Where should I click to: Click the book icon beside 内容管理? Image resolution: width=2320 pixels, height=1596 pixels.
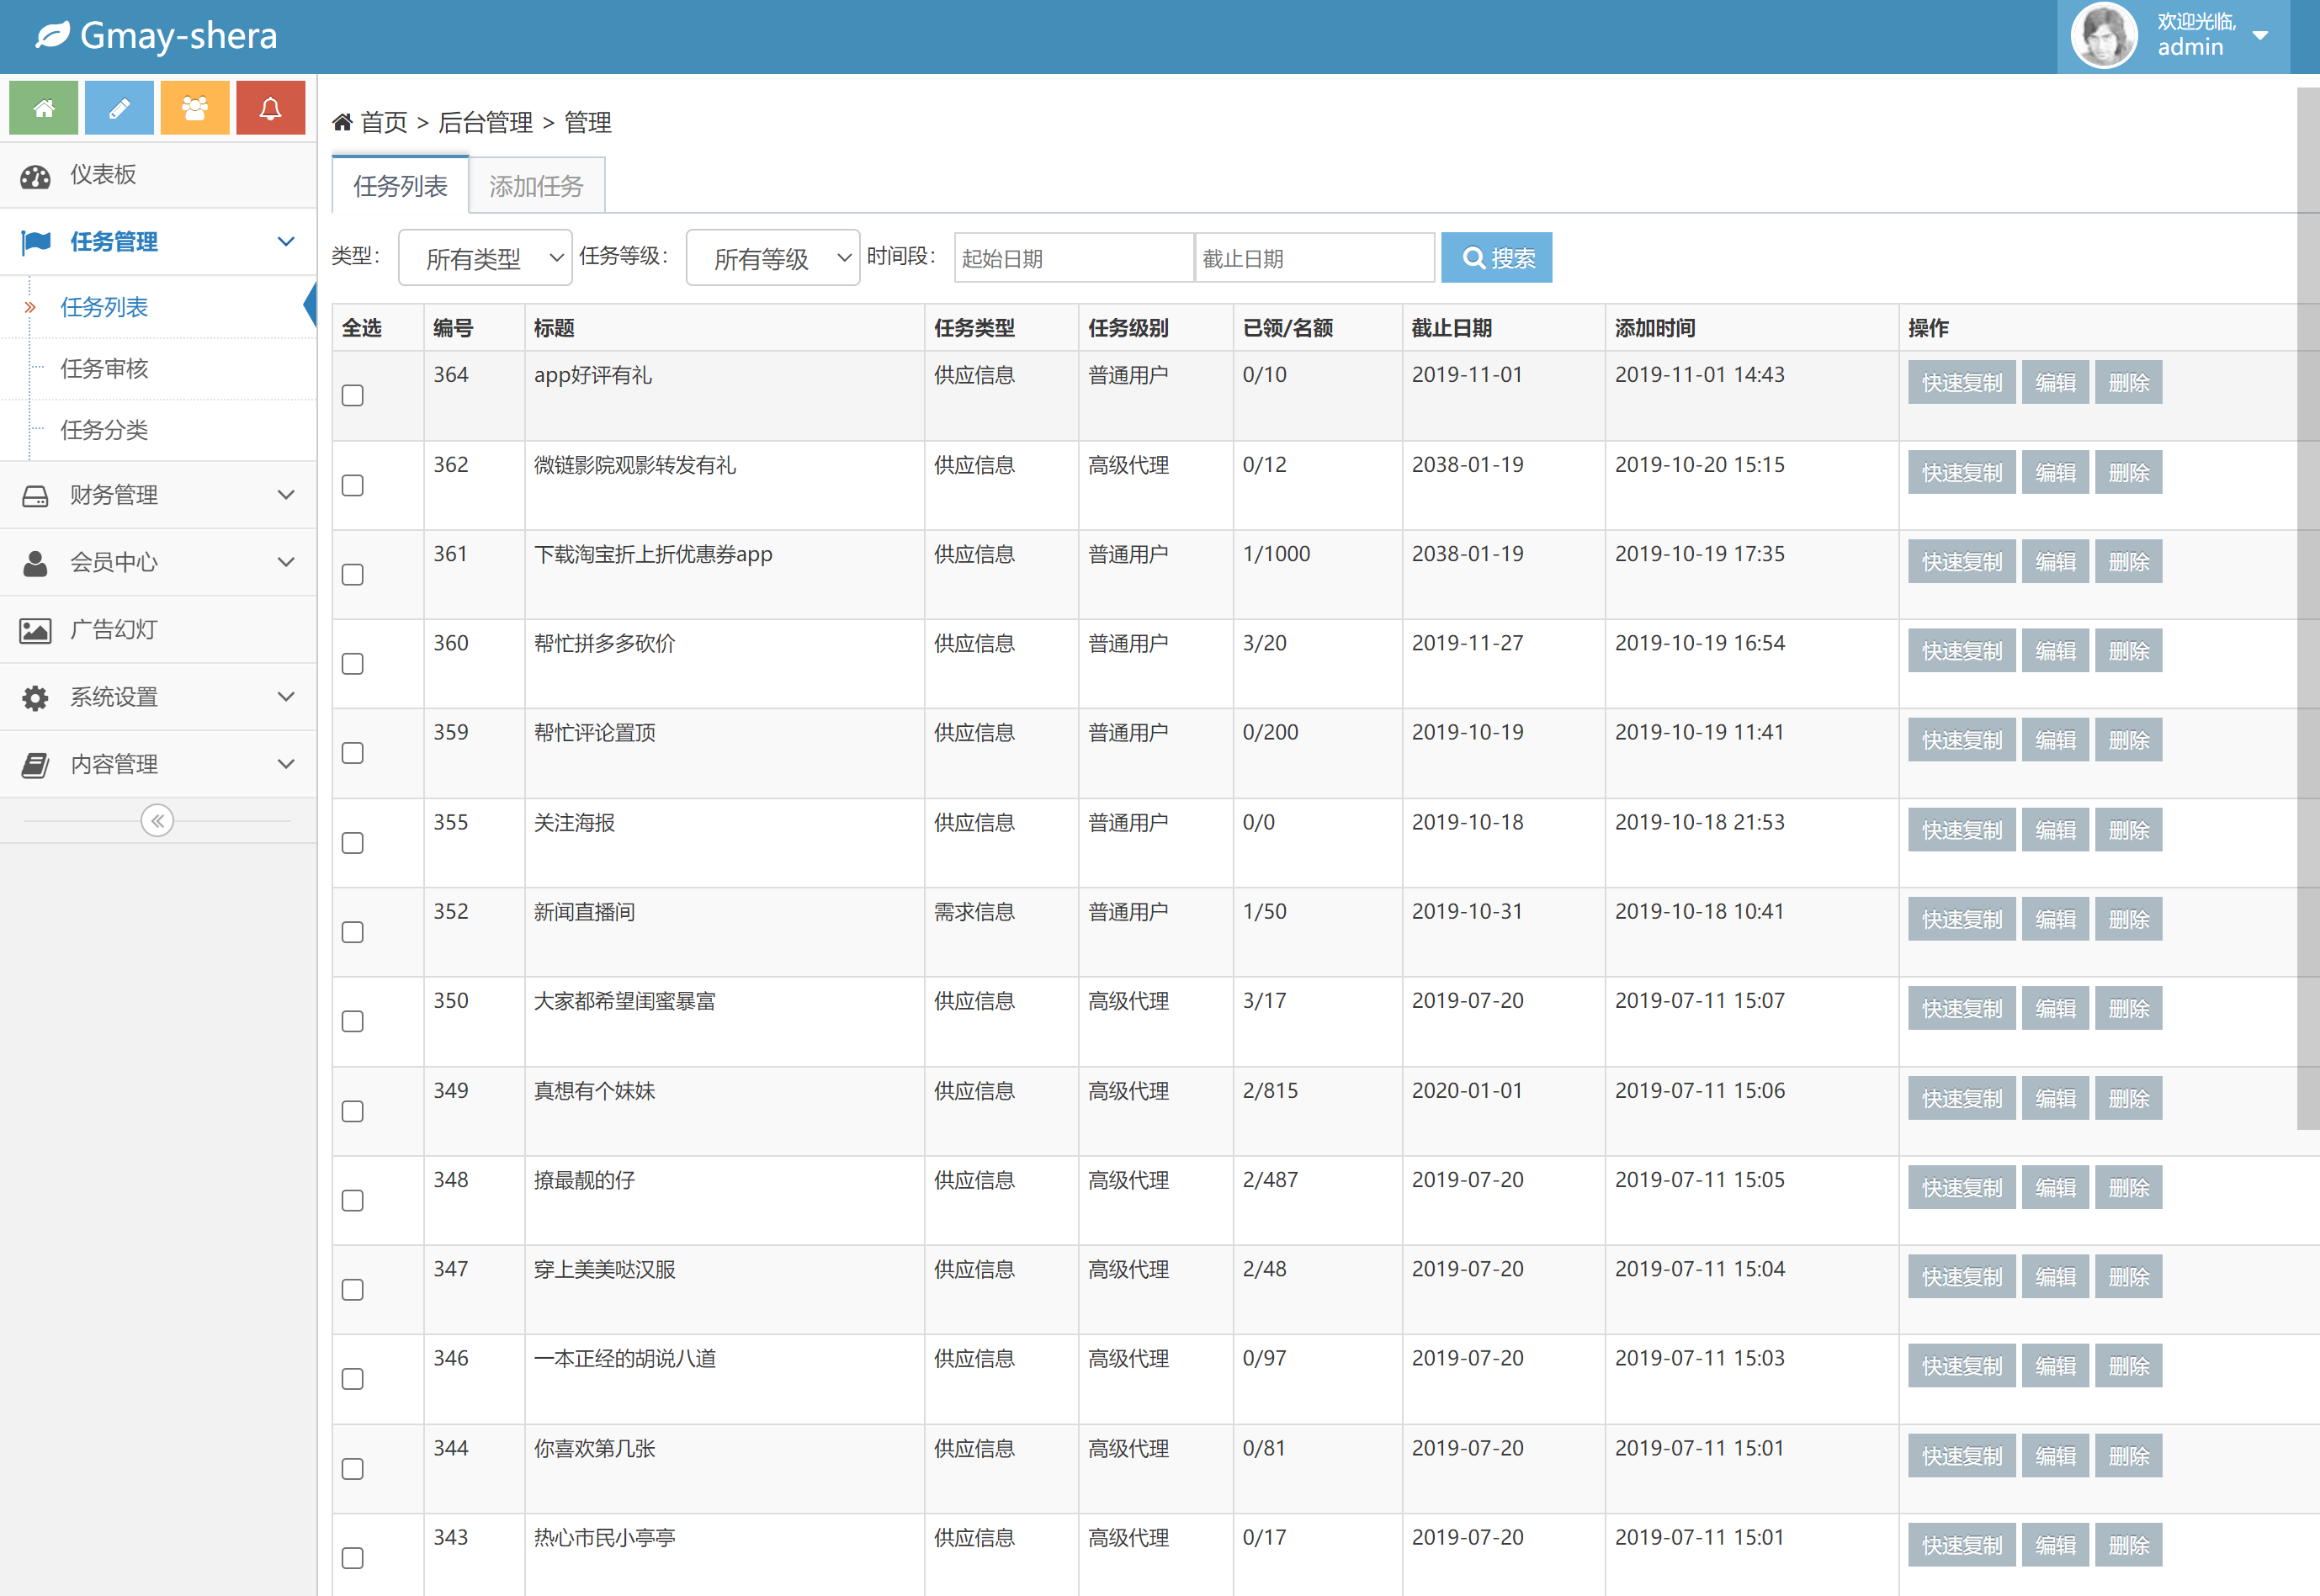pyautogui.click(x=35, y=765)
